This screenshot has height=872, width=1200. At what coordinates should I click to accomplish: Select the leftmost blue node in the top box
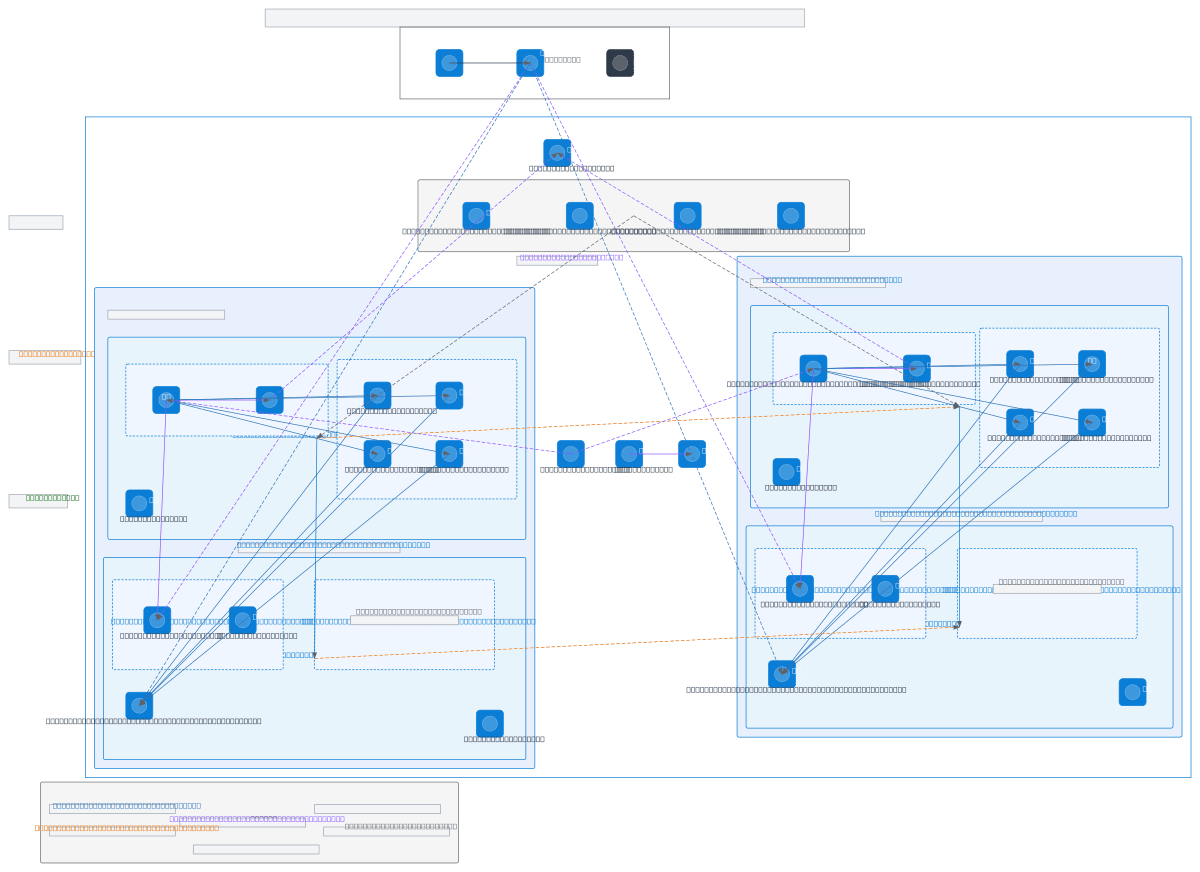(449, 63)
